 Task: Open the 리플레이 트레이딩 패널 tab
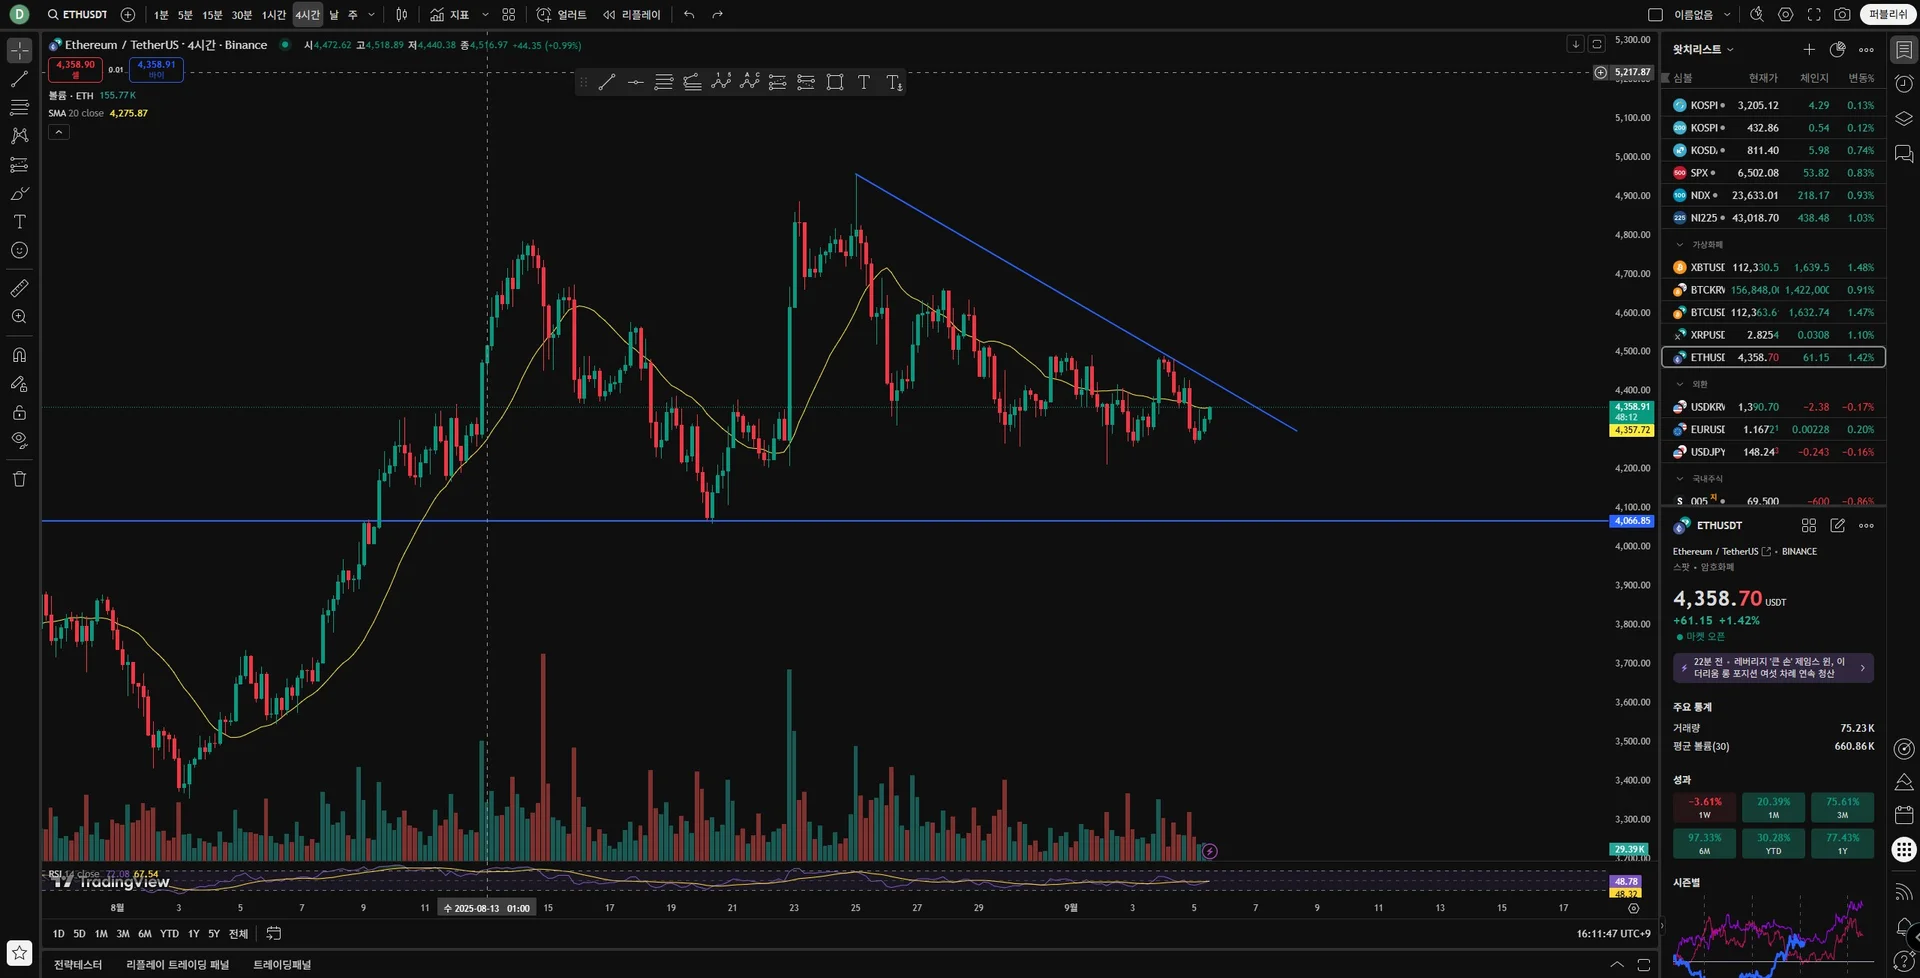178,965
